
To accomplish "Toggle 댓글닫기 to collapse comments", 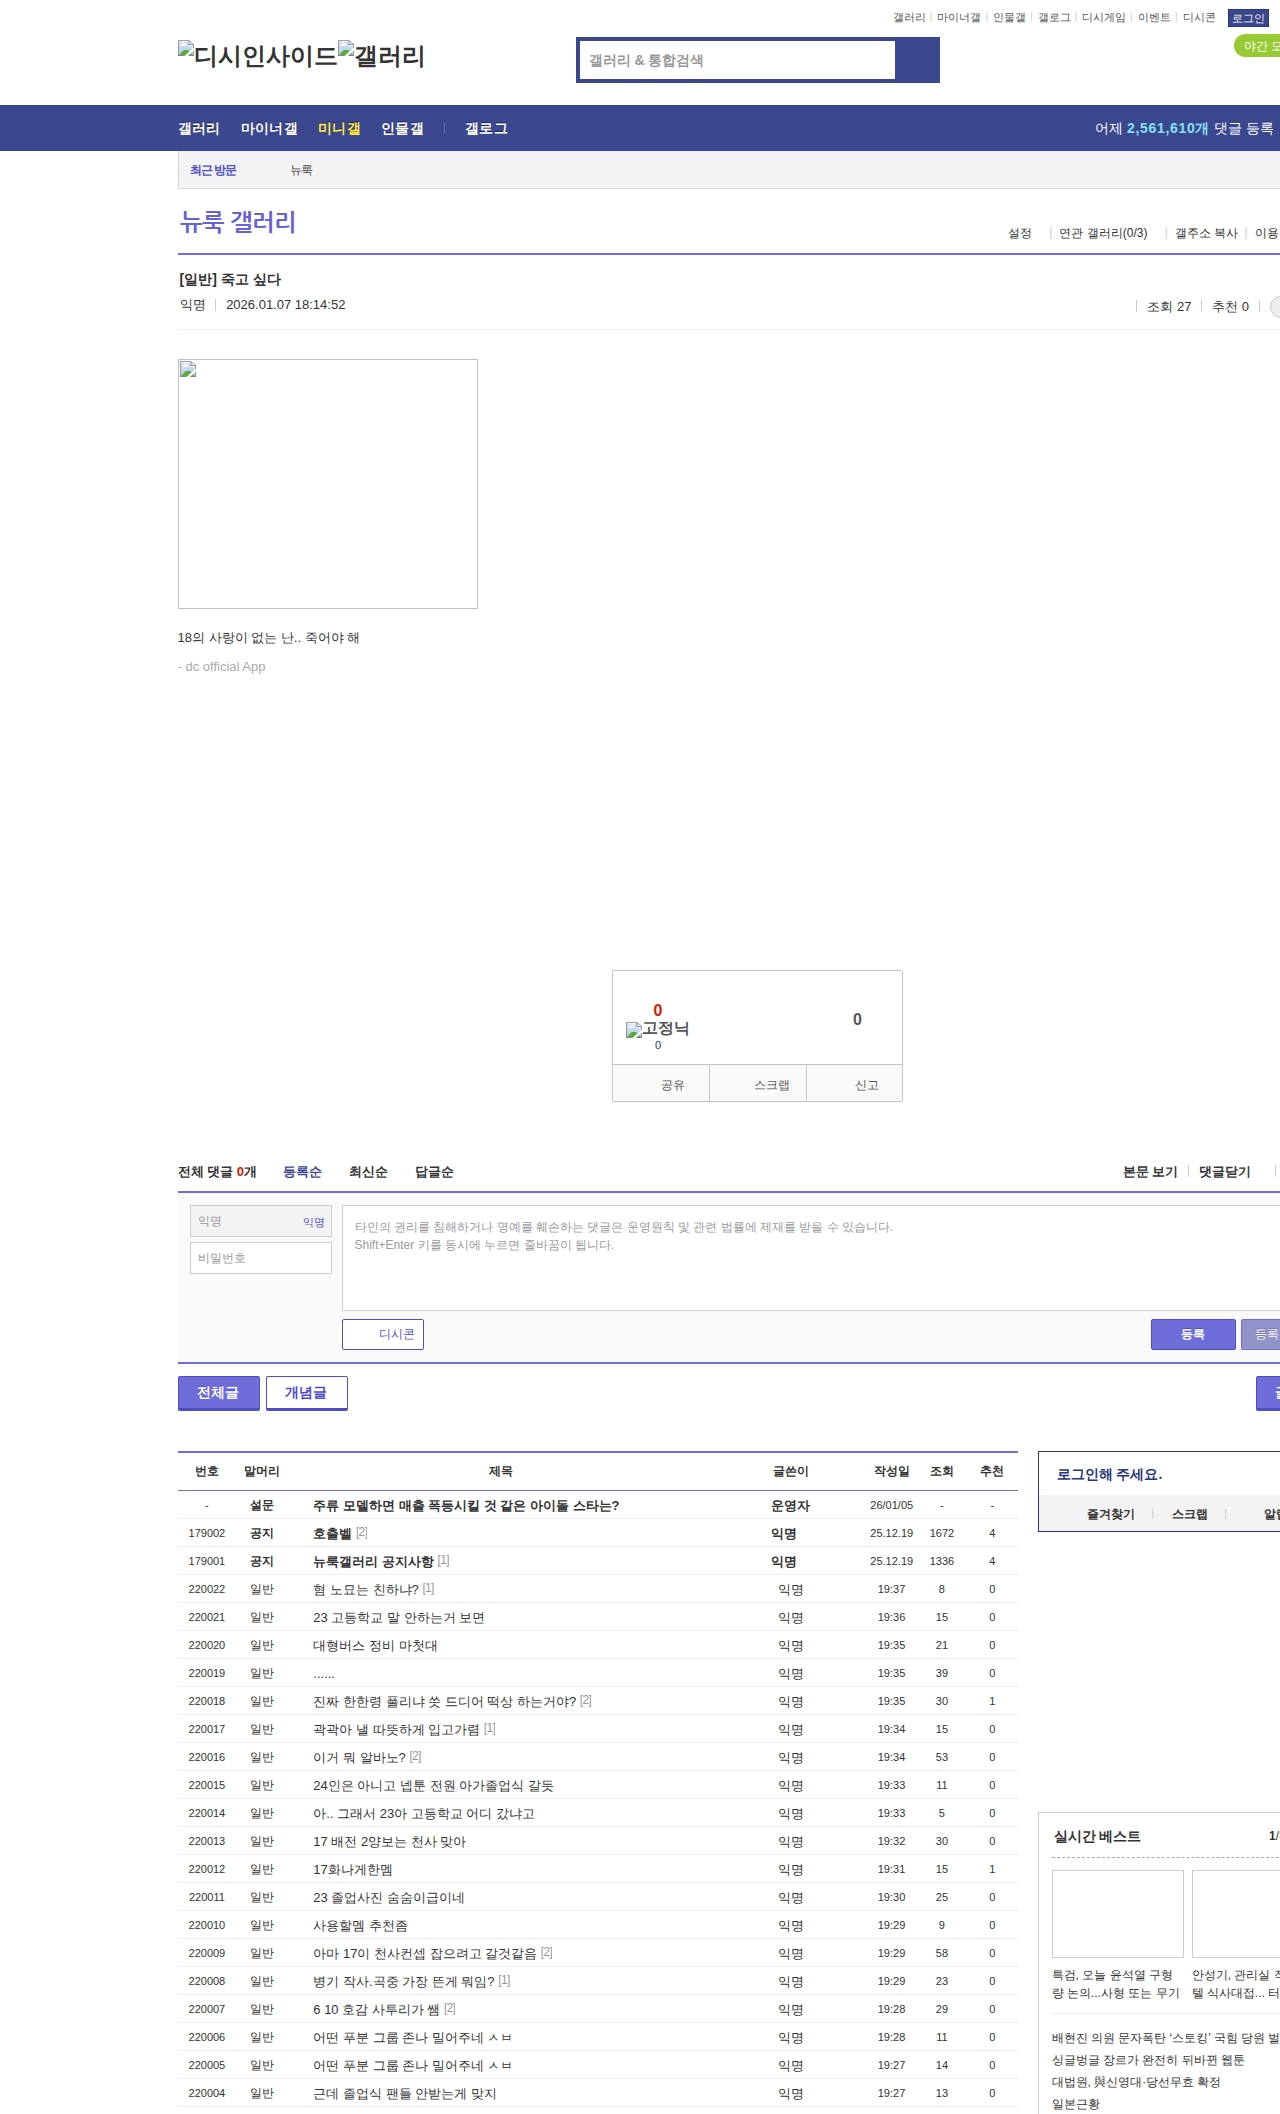I will click(1225, 1172).
